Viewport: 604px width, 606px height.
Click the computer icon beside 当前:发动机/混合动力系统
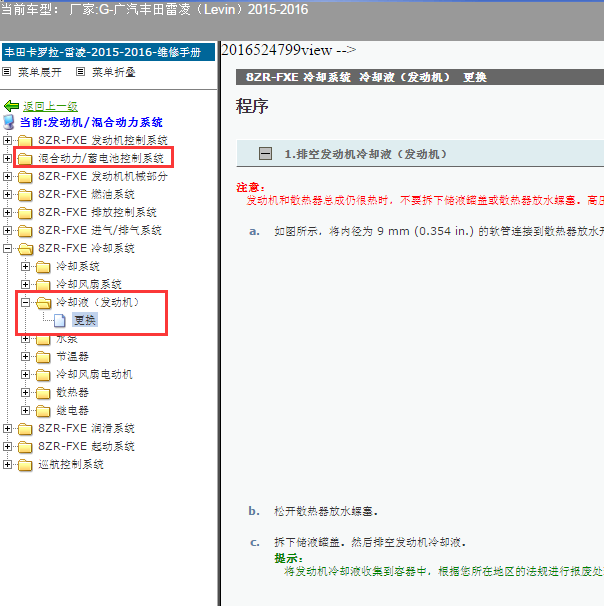tap(9, 122)
